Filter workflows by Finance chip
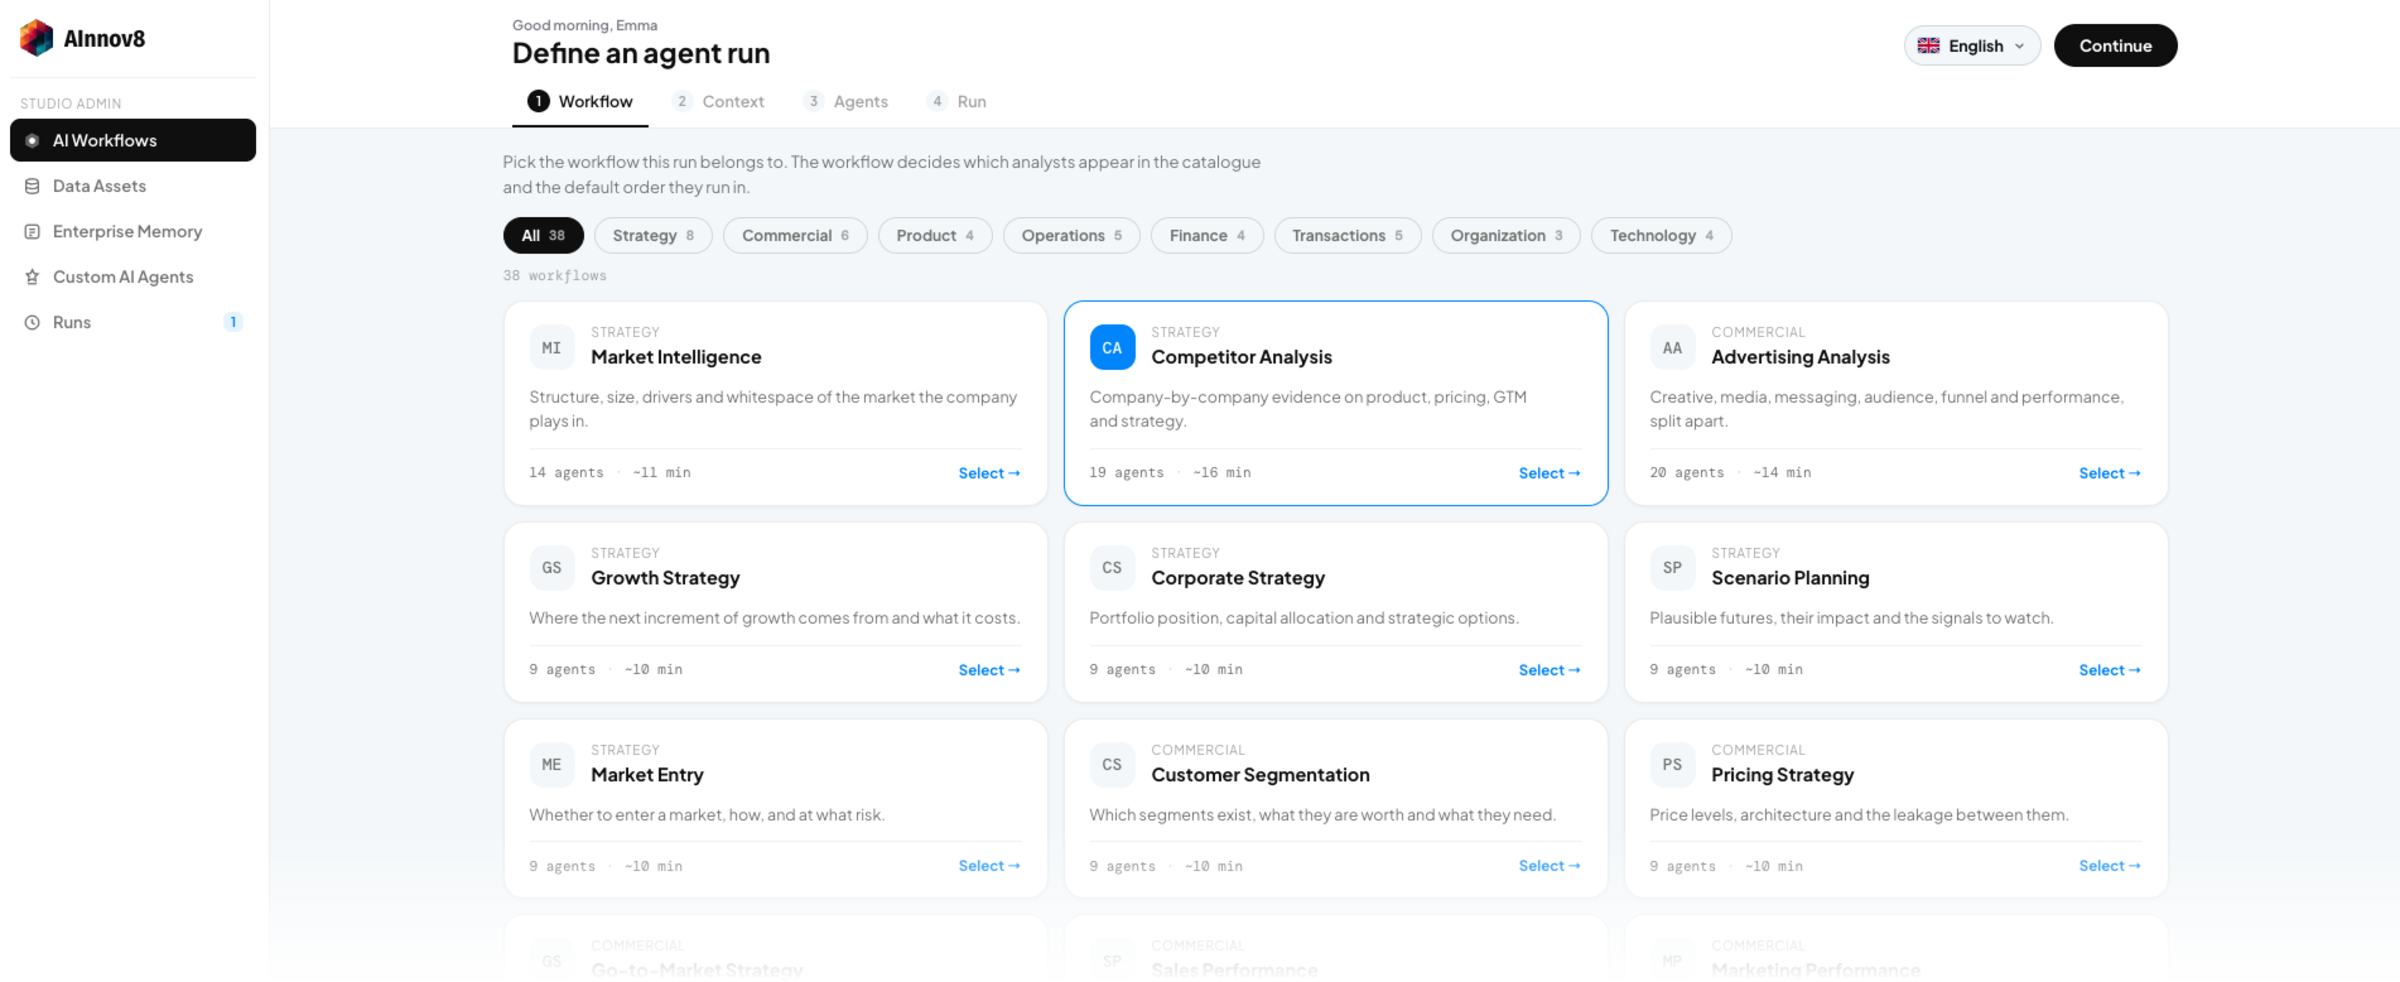The image size is (2400, 982). pos(1207,235)
